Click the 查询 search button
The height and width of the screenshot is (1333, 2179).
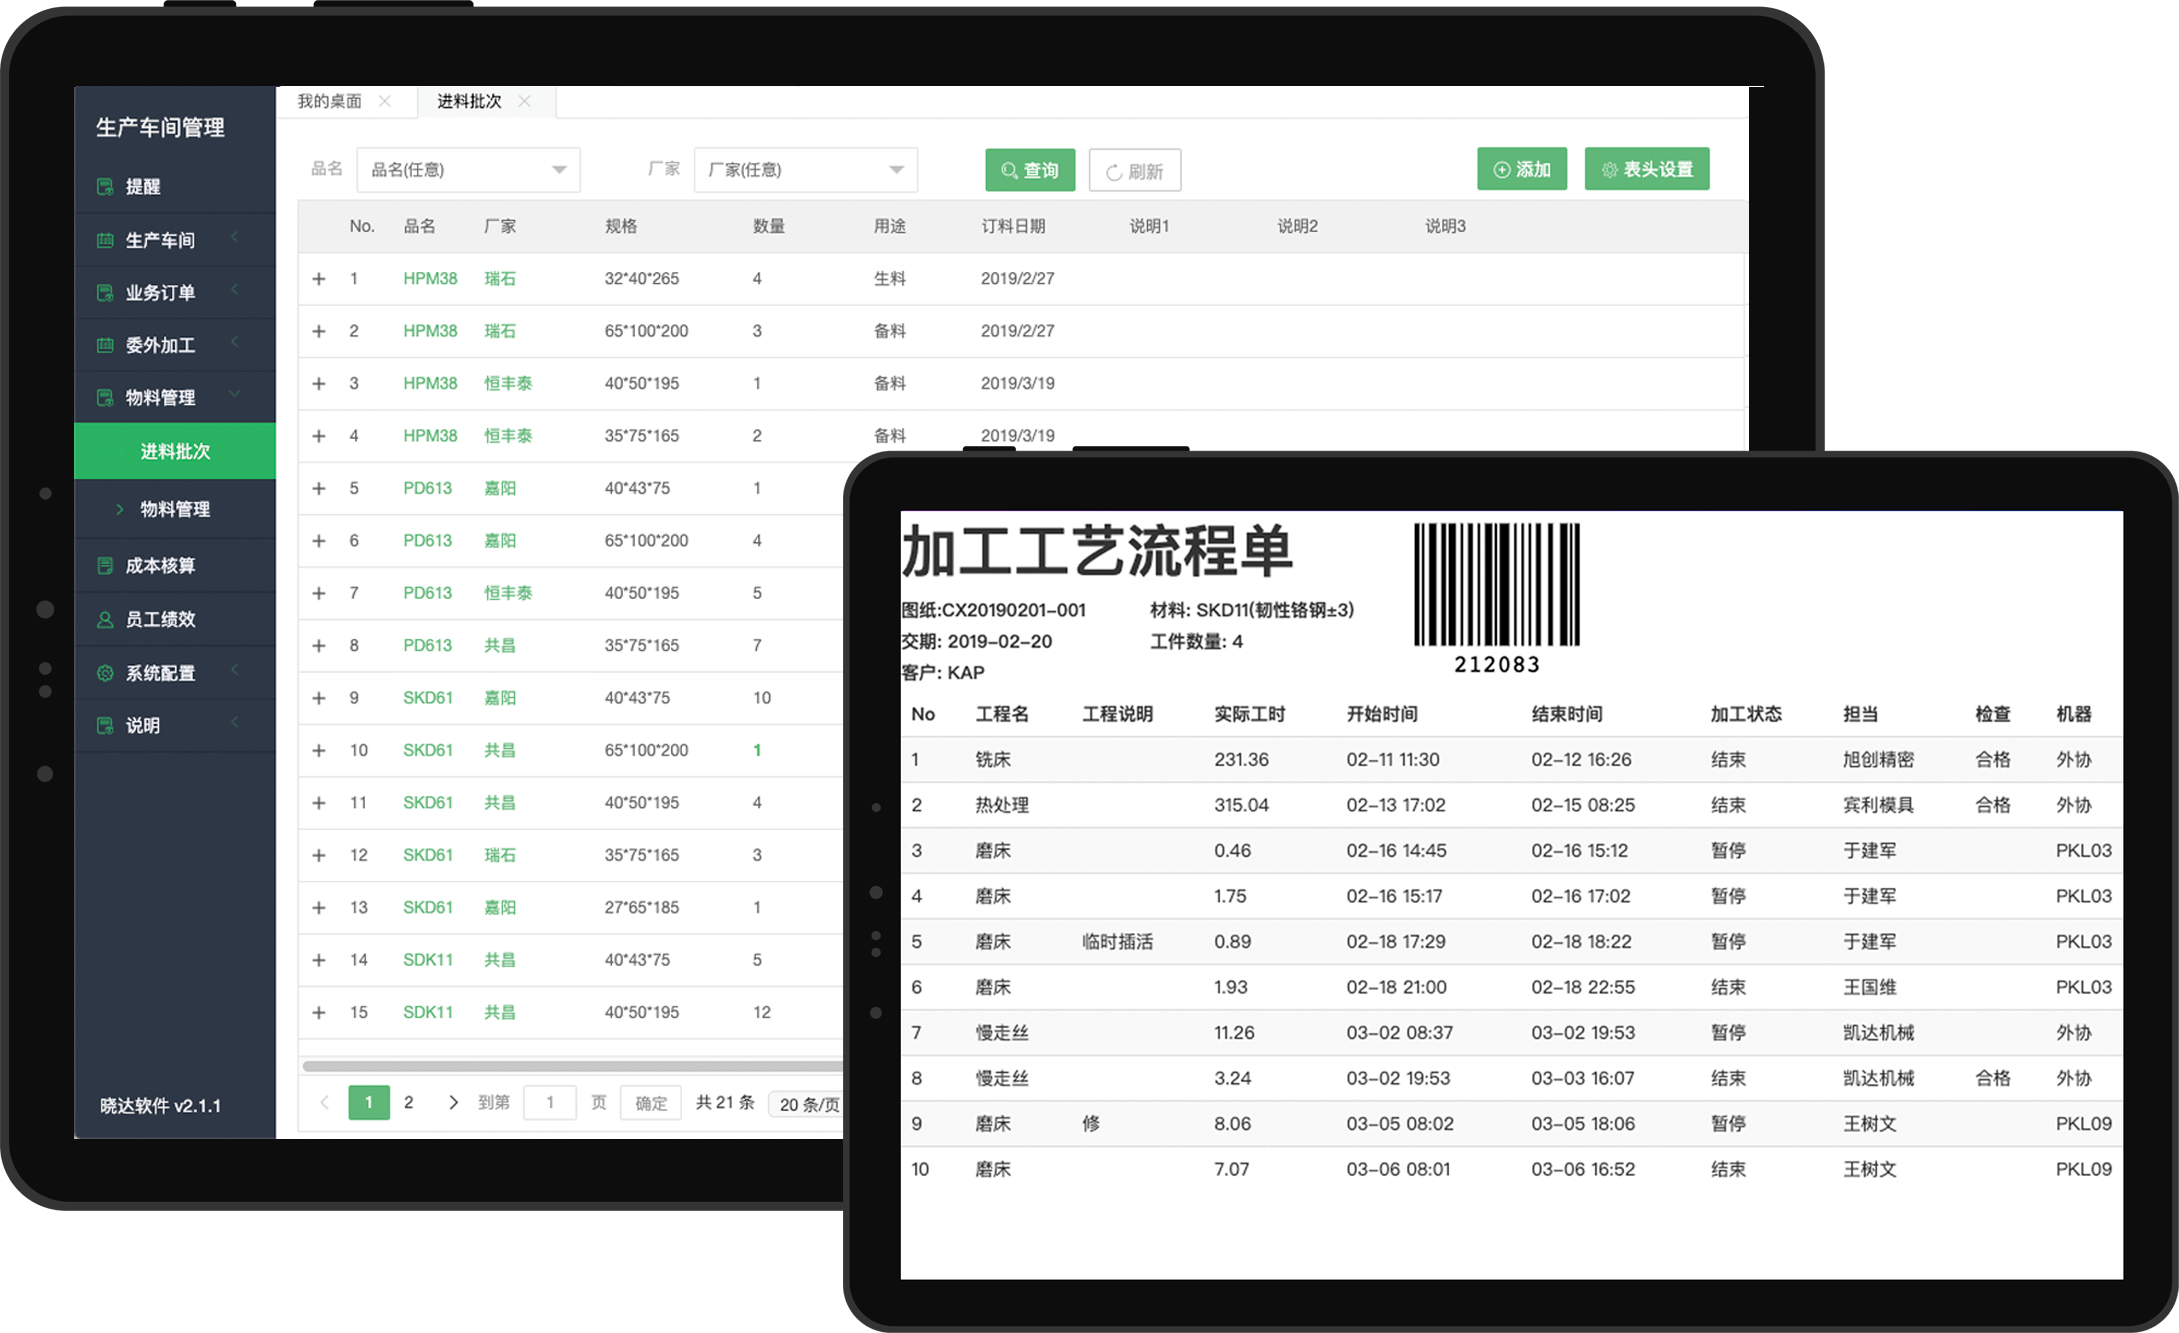click(1030, 170)
